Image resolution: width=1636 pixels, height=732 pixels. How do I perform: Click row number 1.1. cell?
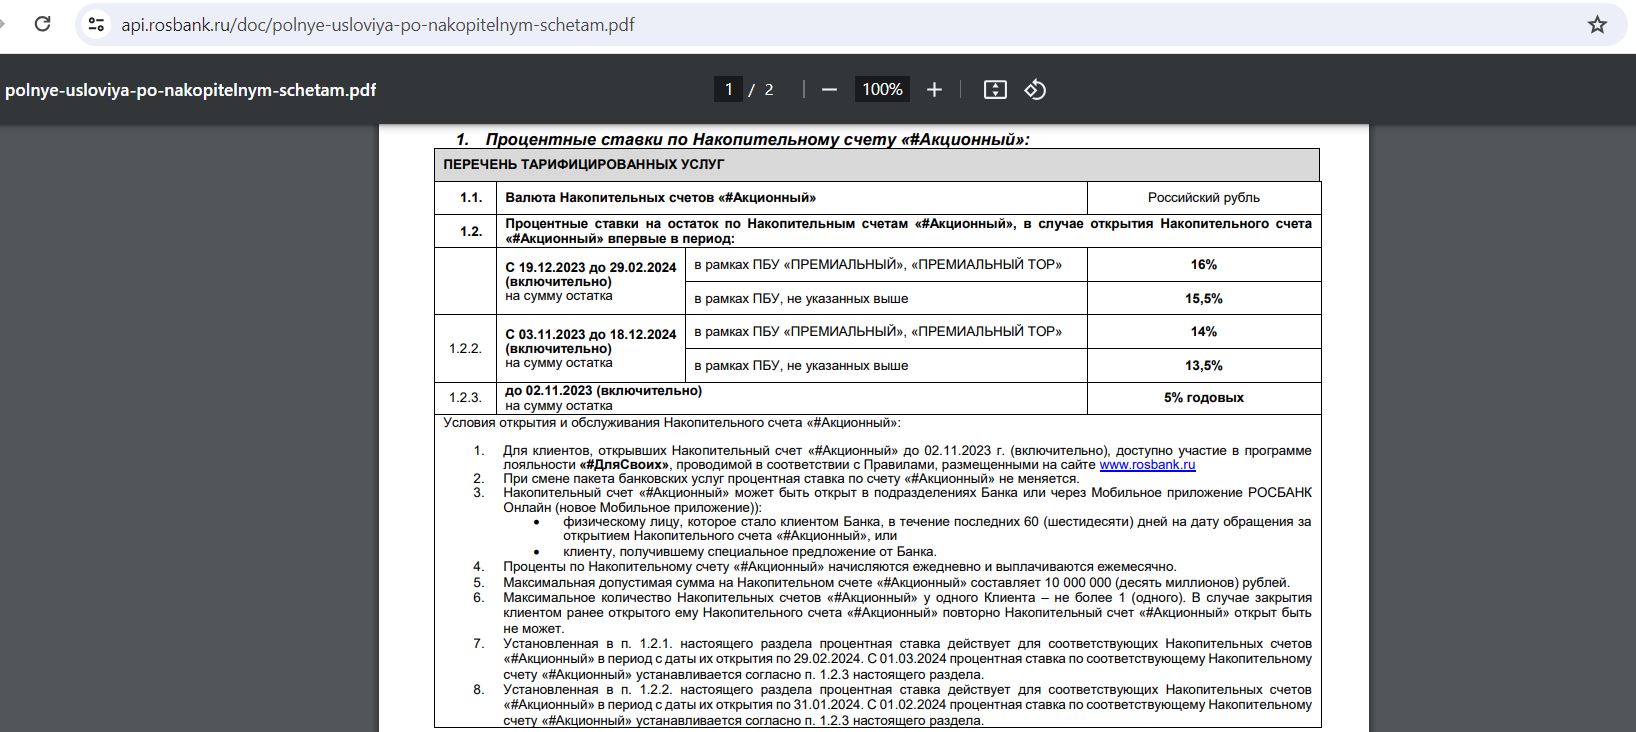pos(466,198)
